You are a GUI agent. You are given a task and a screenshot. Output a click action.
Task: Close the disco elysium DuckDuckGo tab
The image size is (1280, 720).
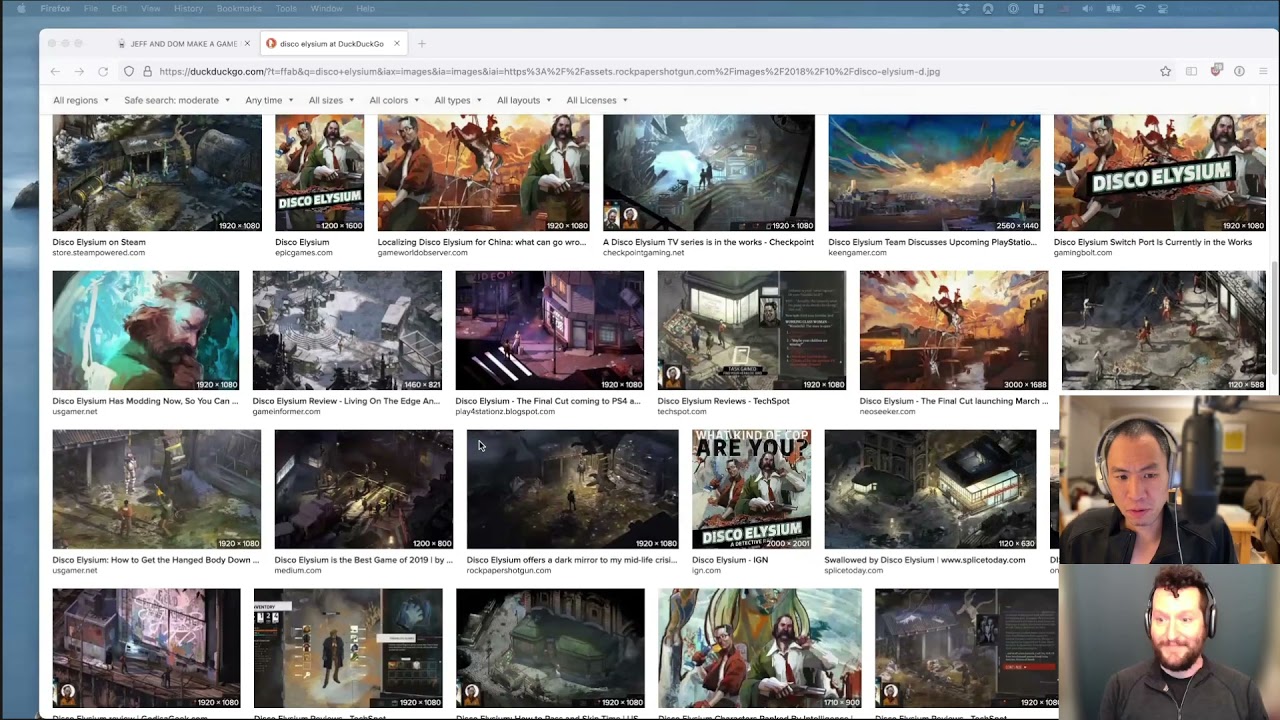point(396,44)
